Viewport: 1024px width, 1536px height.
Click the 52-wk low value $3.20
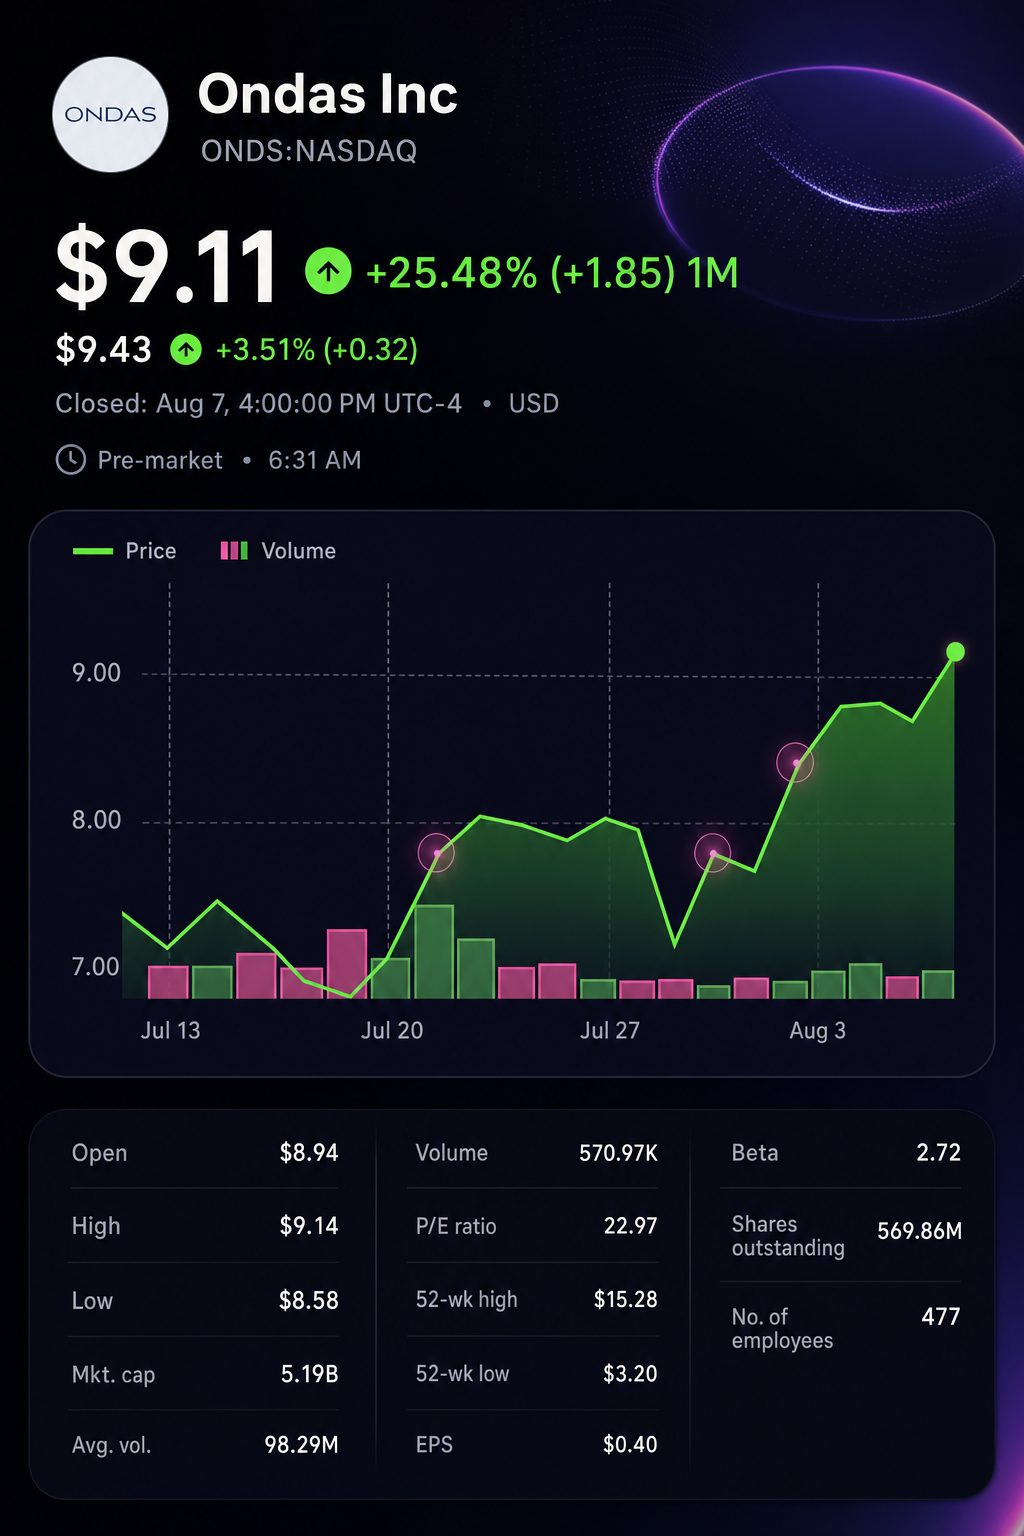point(630,1373)
